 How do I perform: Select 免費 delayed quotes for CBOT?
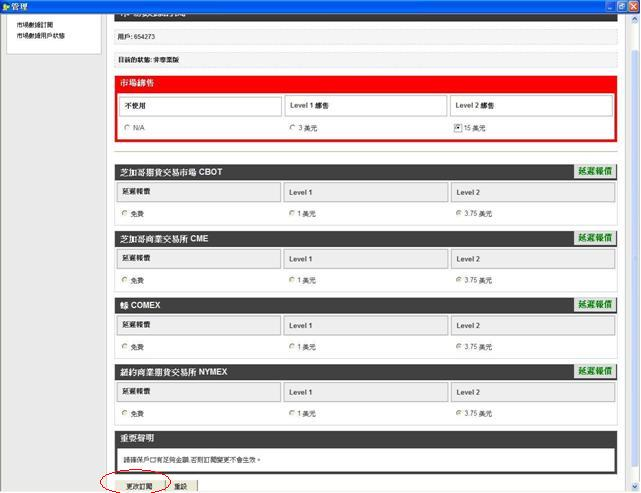pos(125,213)
